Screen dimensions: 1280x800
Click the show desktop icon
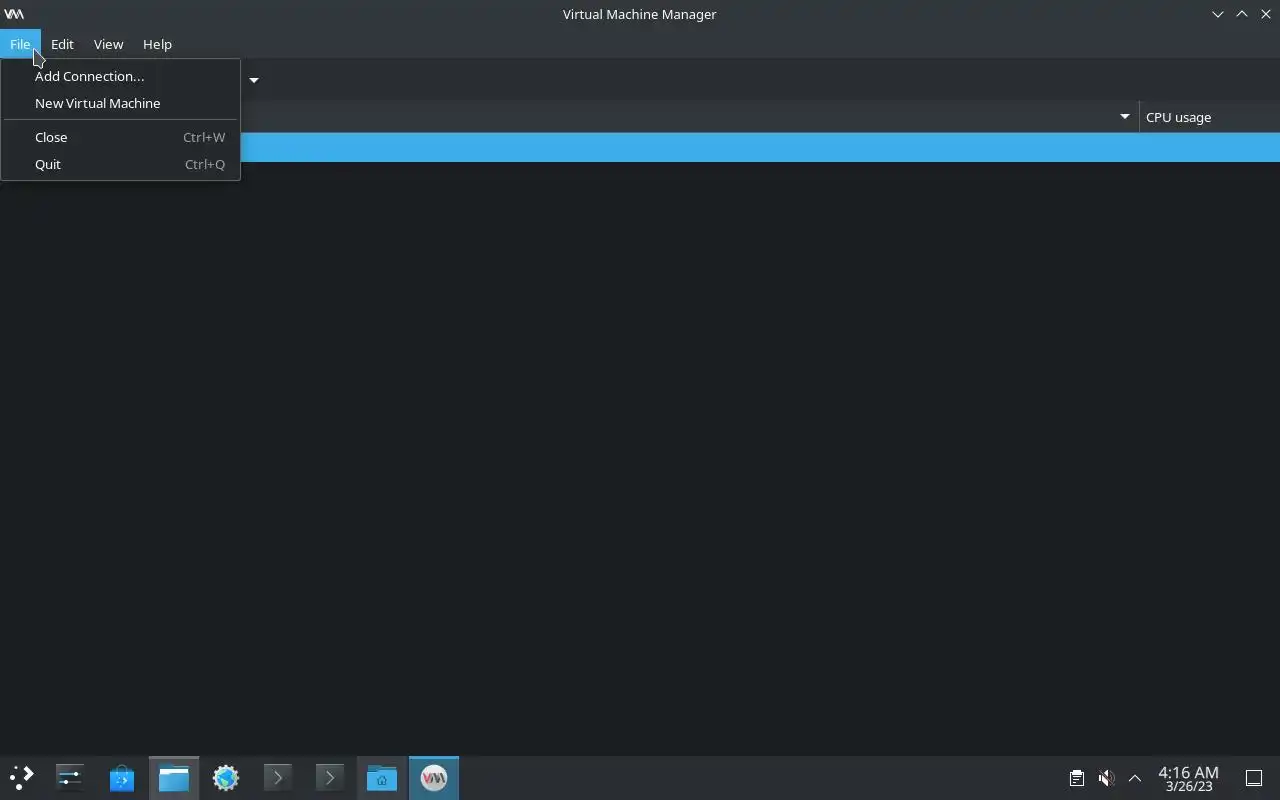coord(1254,778)
